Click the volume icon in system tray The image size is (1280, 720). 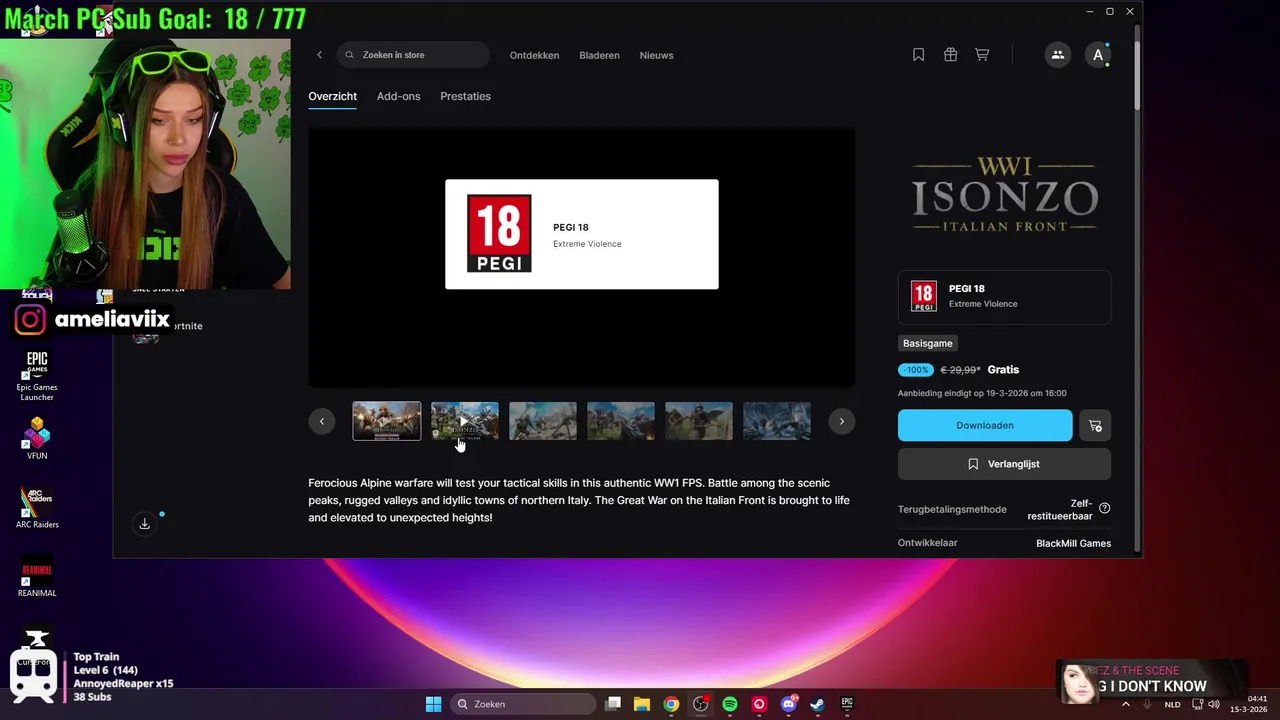coord(1212,704)
